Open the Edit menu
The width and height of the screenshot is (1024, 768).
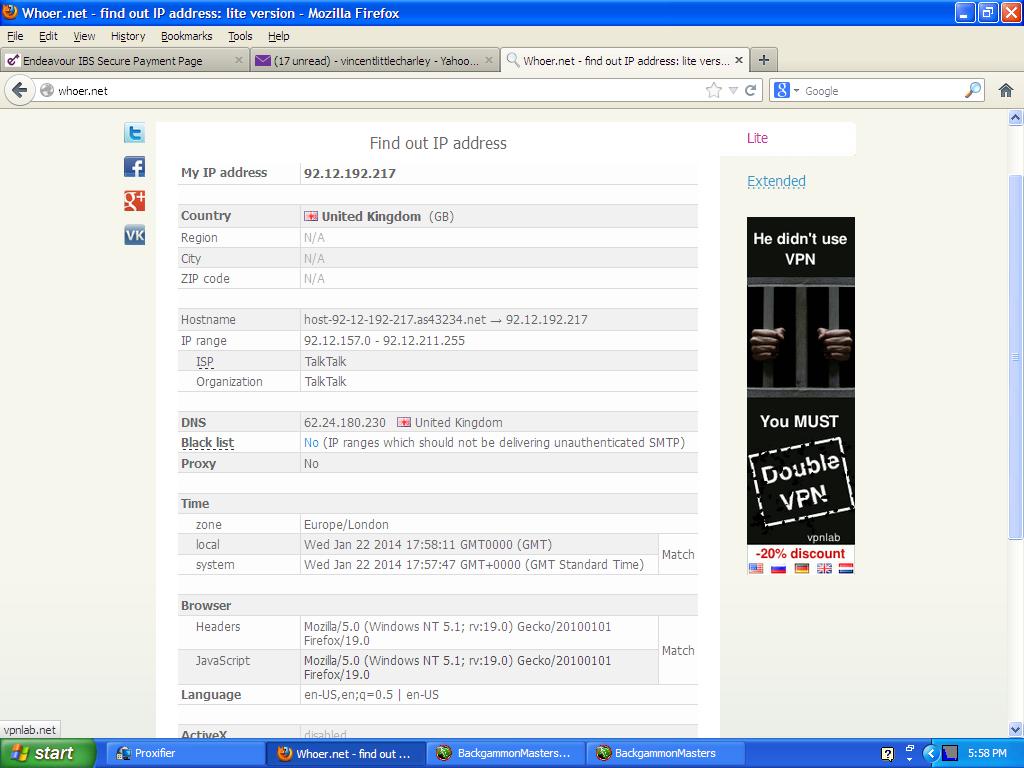[x=48, y=36]
